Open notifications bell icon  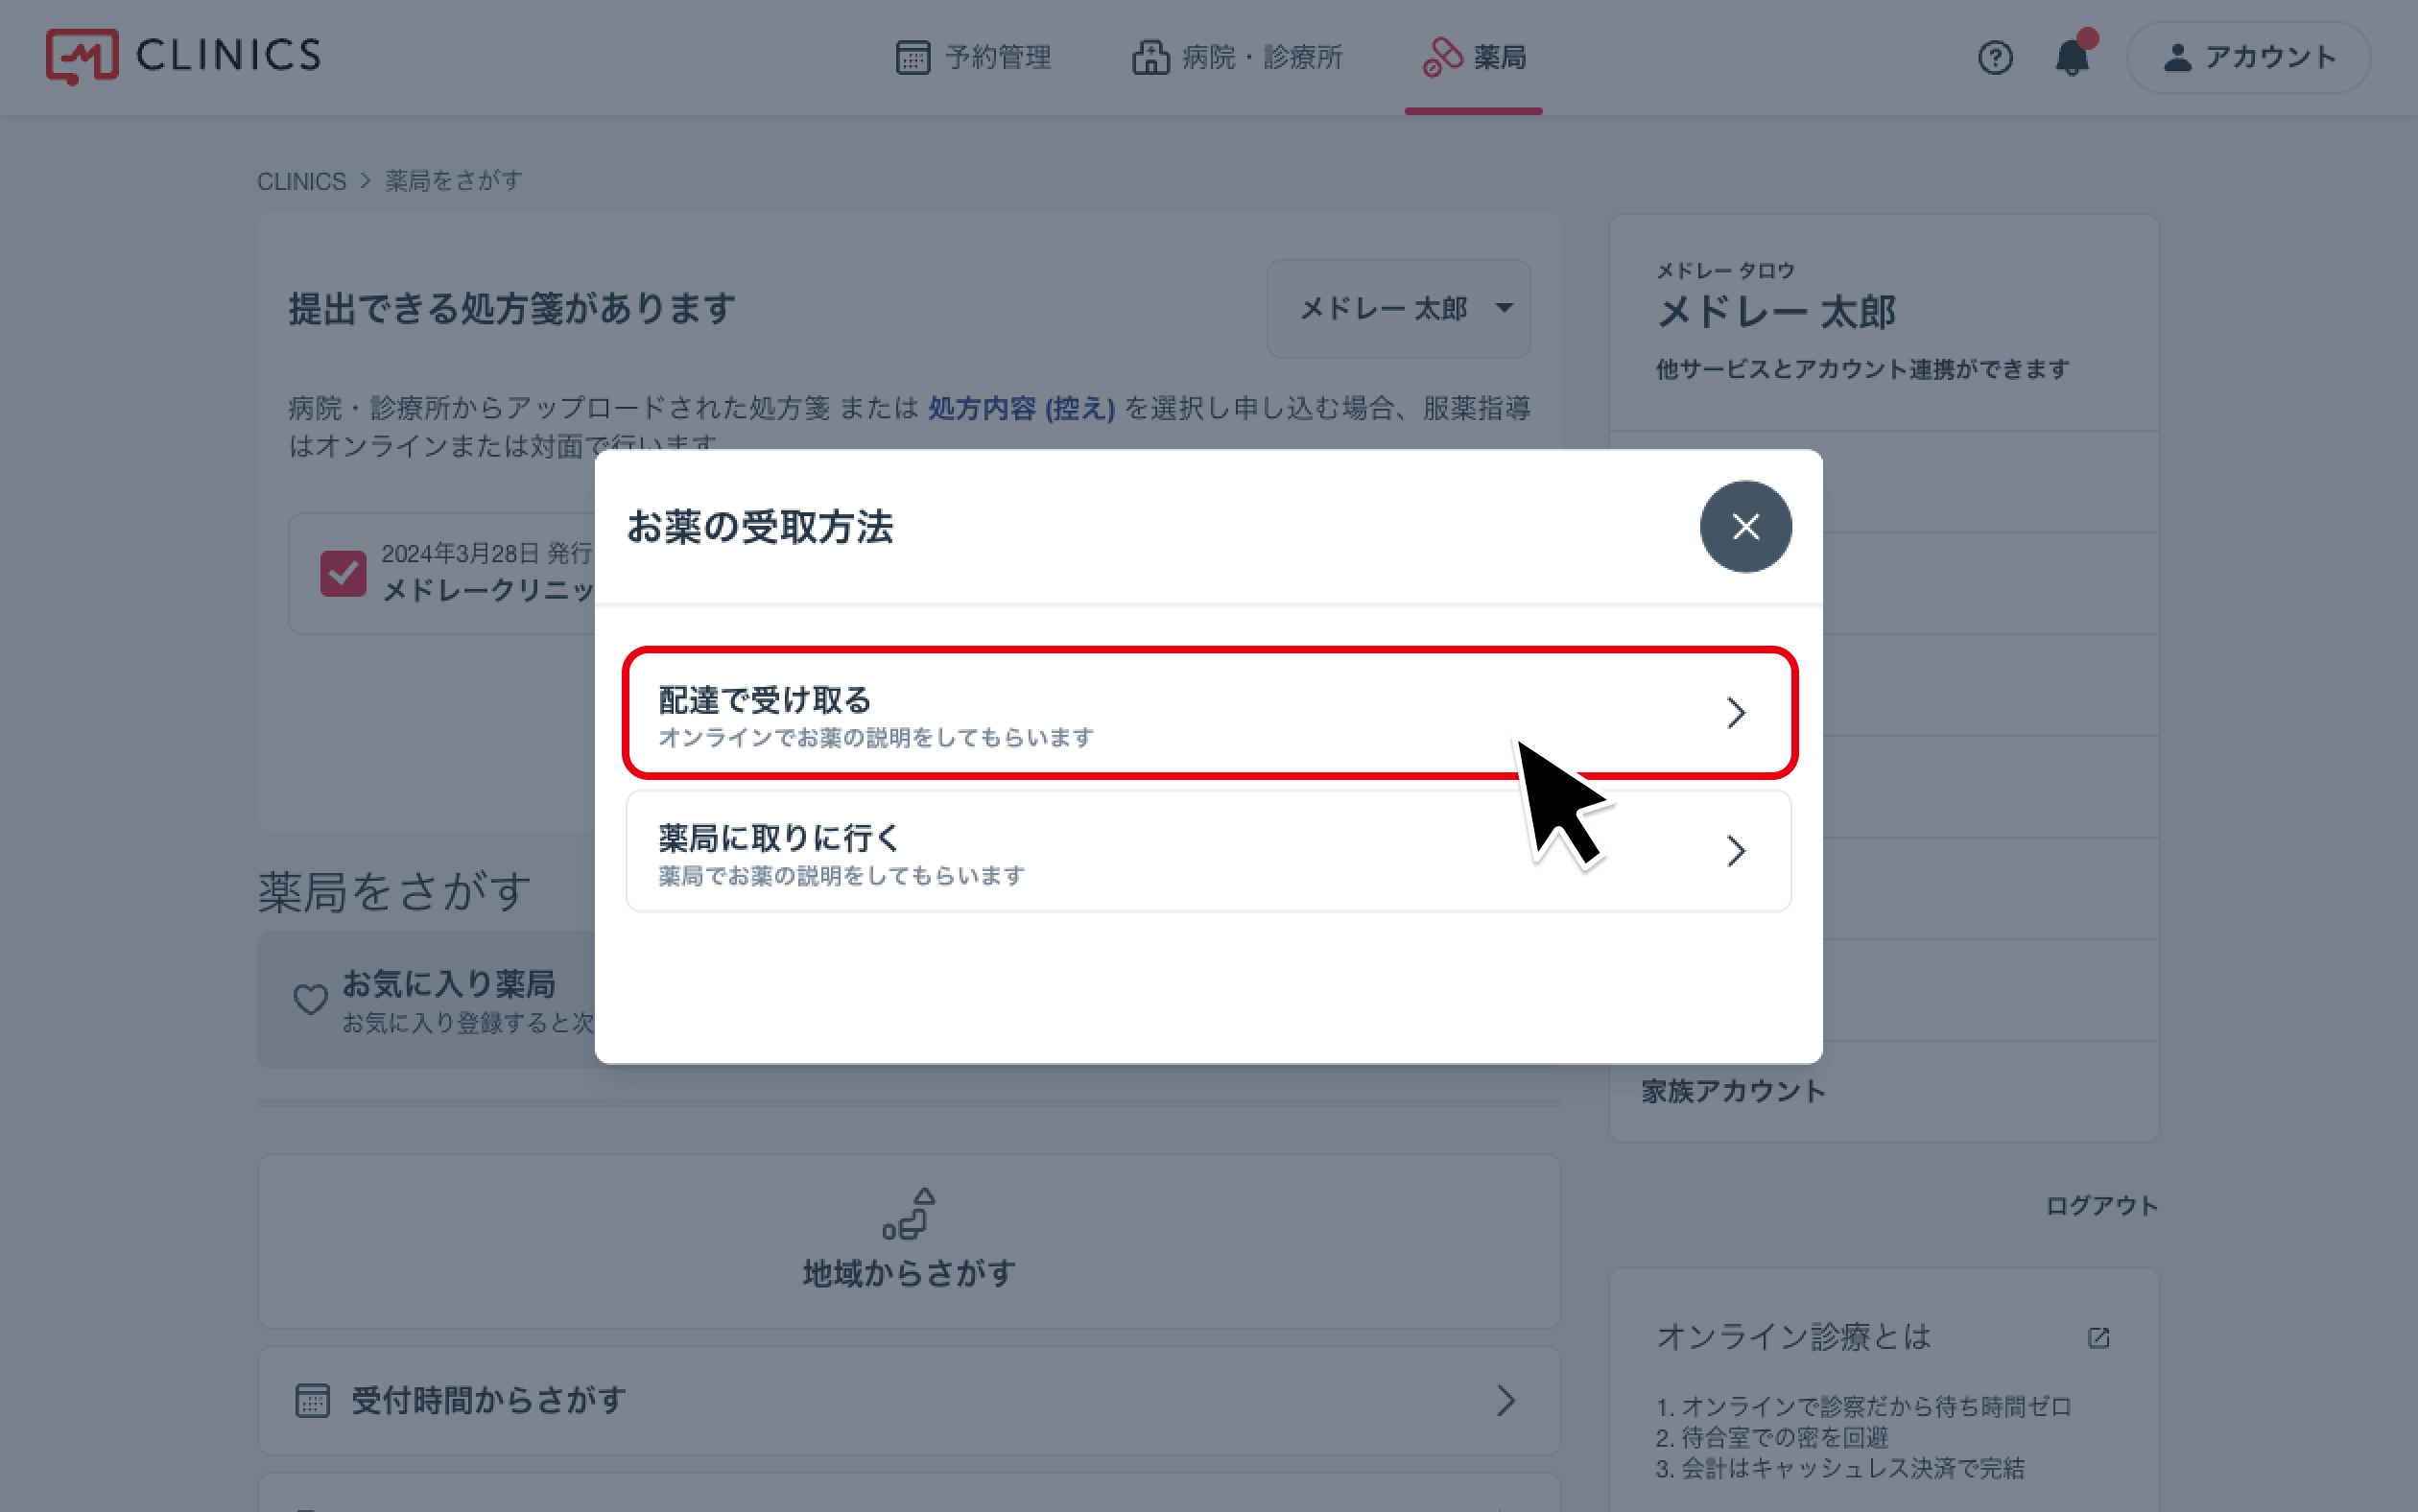2072,57
